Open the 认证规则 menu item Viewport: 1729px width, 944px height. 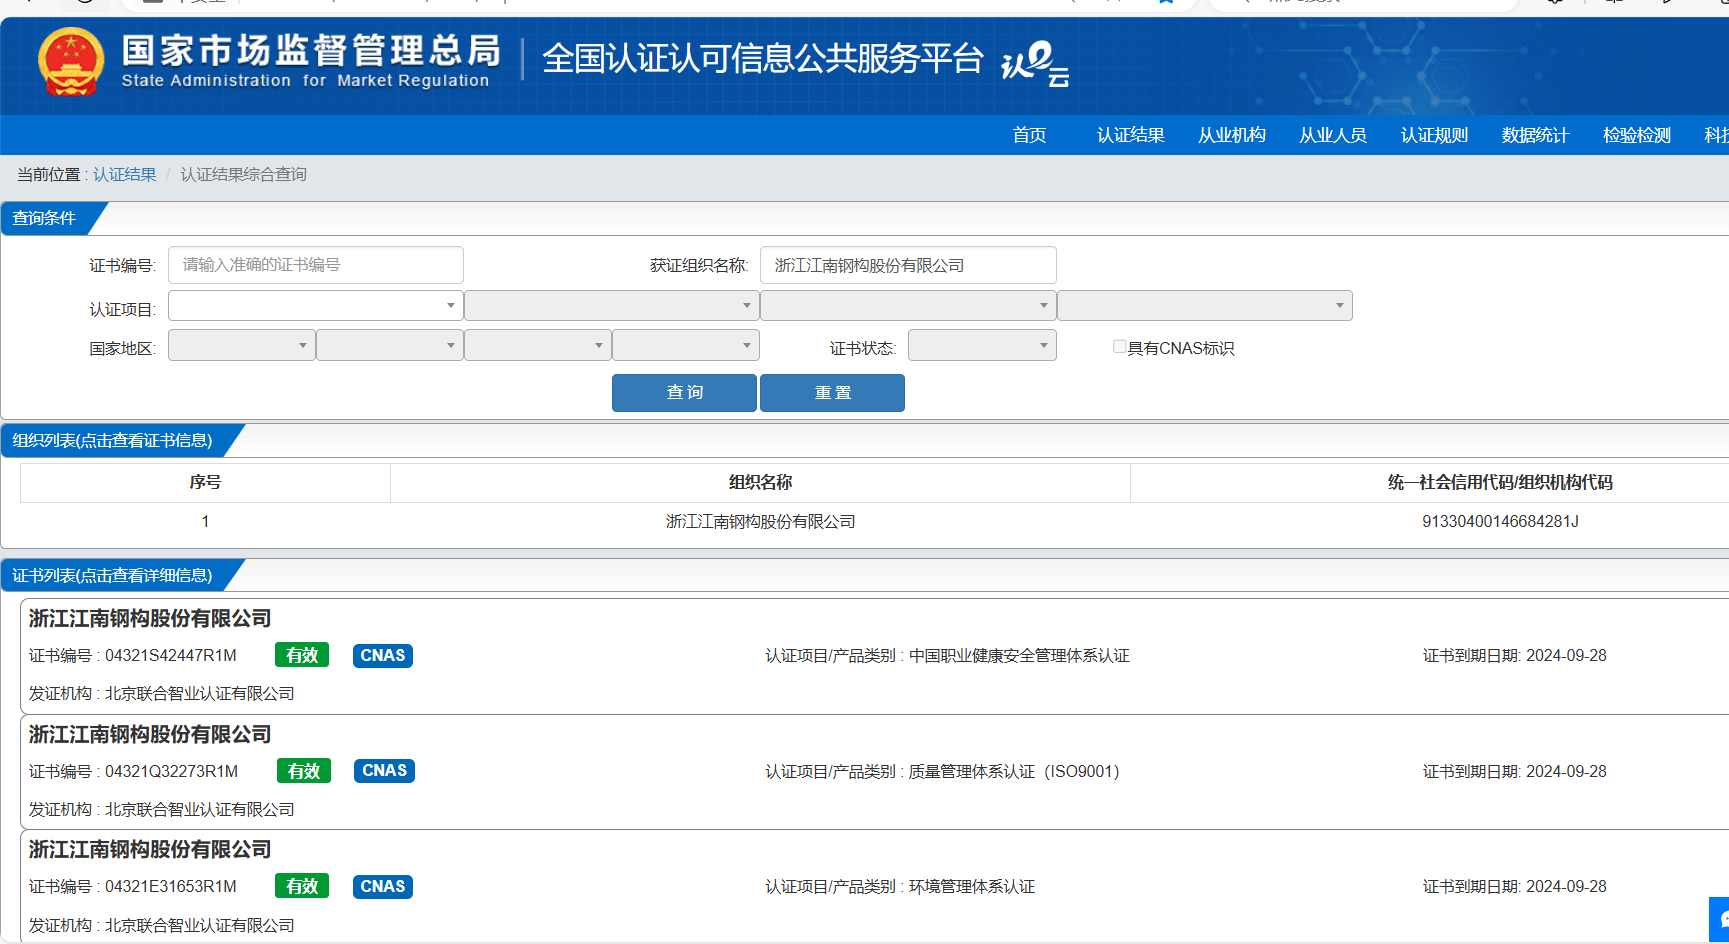tap(1434, 135)
